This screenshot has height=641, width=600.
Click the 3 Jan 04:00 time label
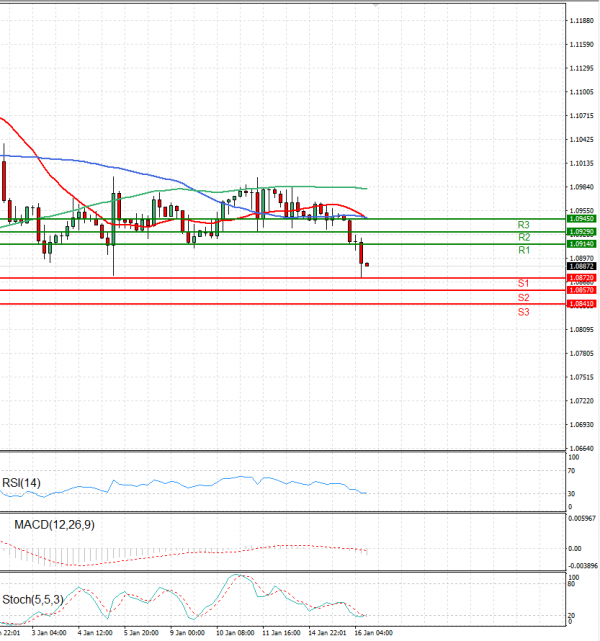click(x=49, y=633)
